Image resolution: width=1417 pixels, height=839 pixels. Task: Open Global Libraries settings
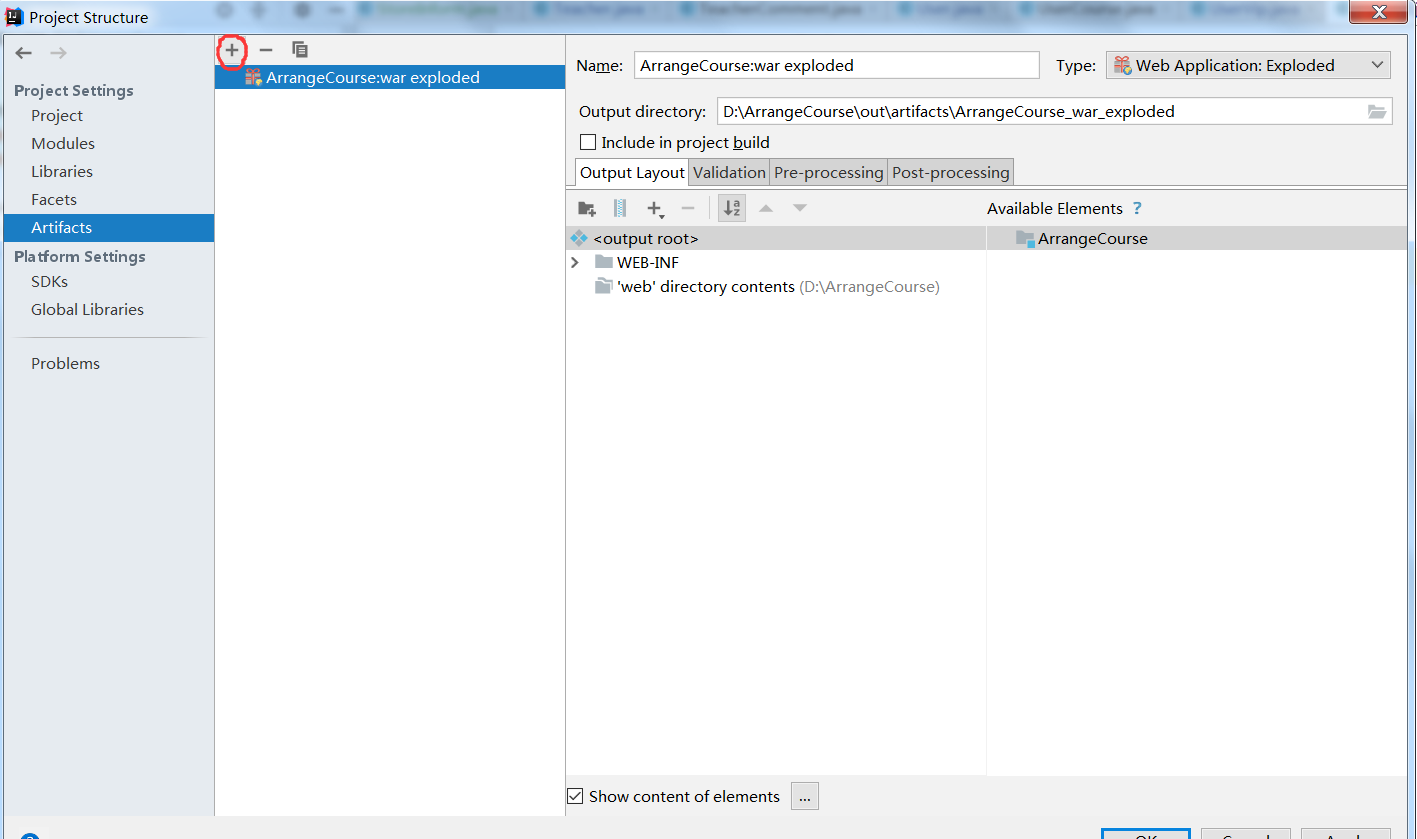(x=87, y=309)
